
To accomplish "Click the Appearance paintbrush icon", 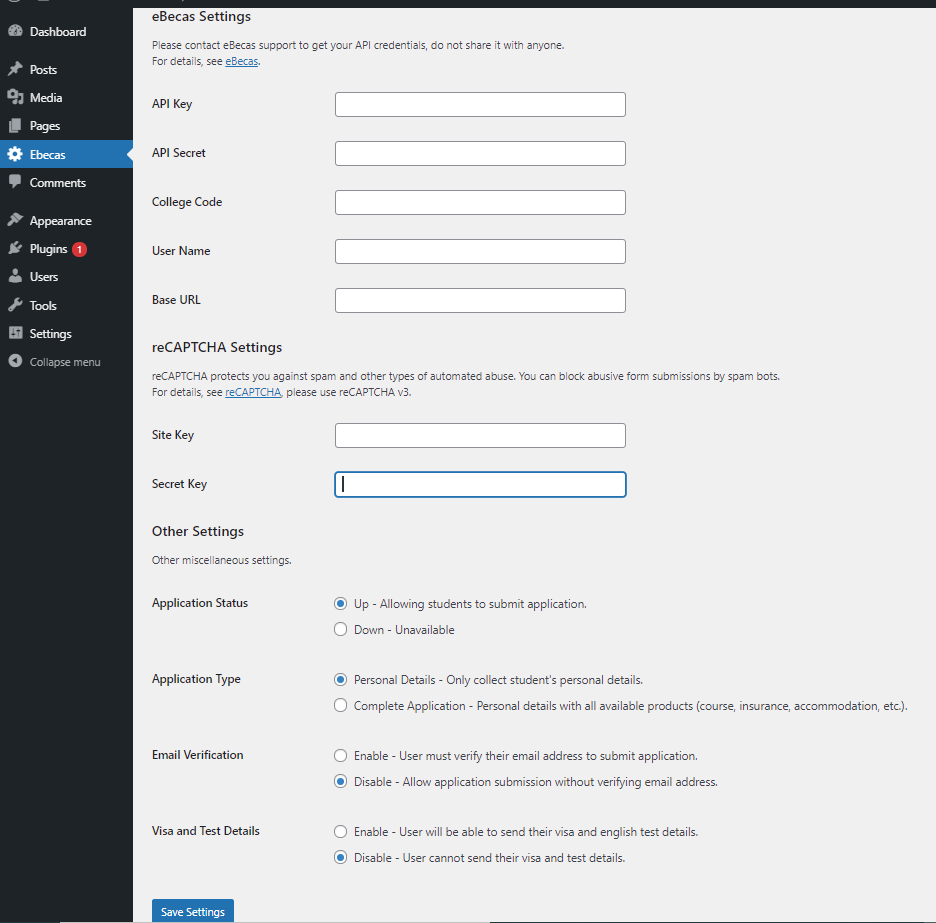I will click(16, 220).
